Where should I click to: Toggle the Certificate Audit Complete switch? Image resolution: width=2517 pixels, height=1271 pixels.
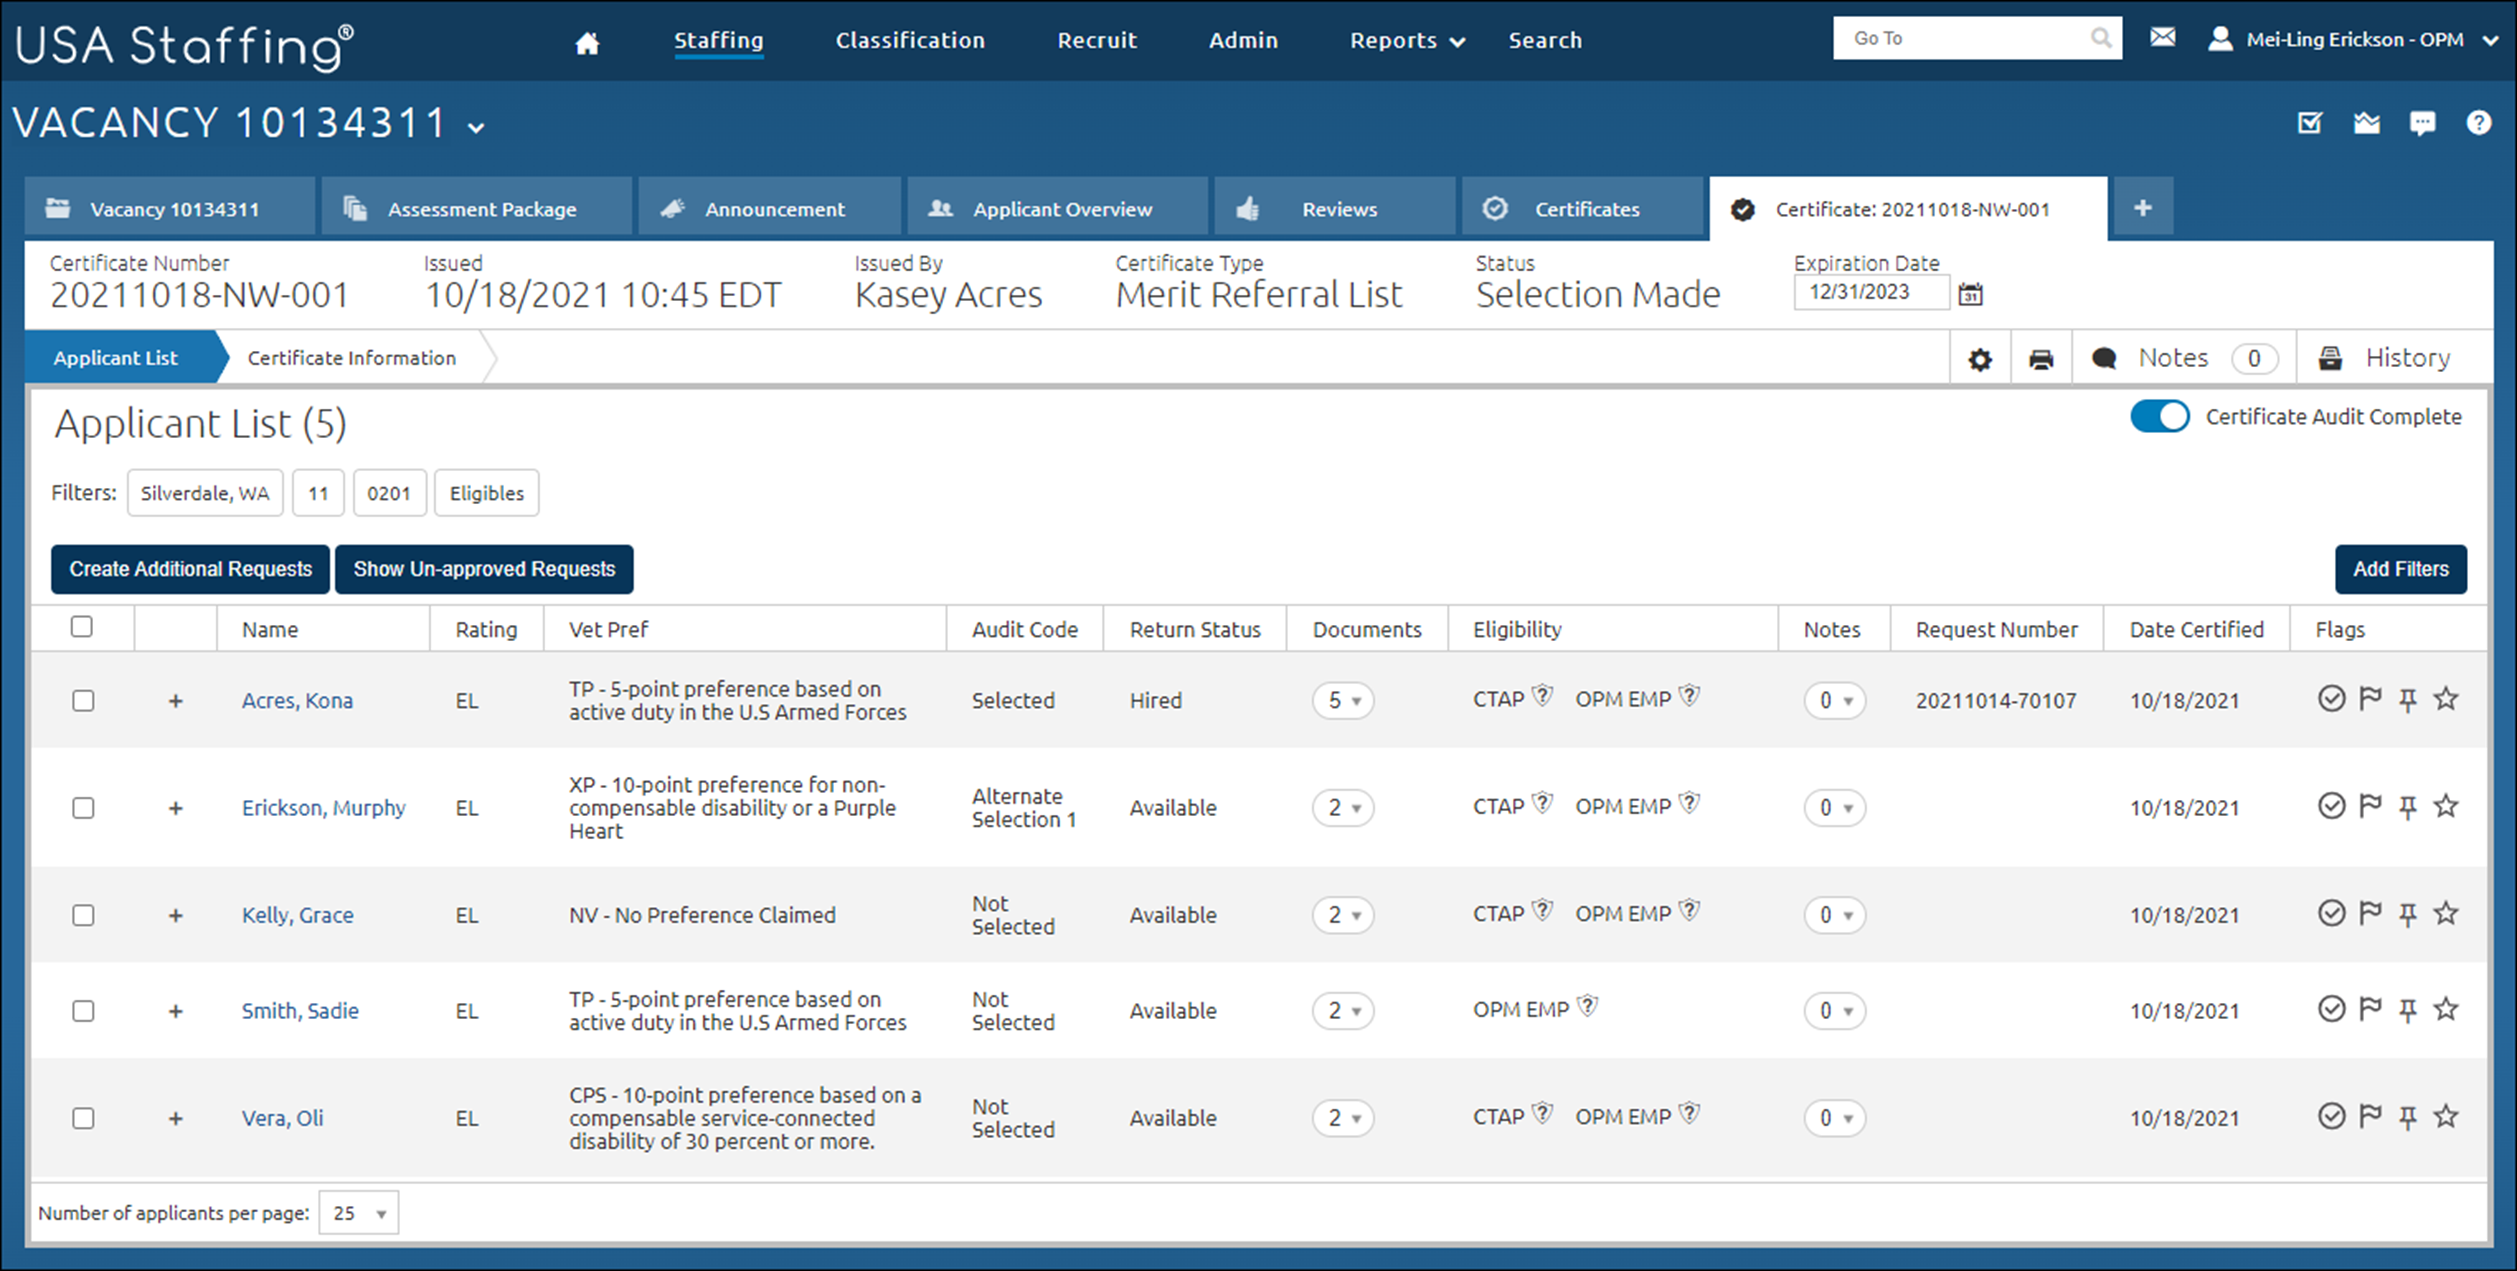coord(2160,416)
